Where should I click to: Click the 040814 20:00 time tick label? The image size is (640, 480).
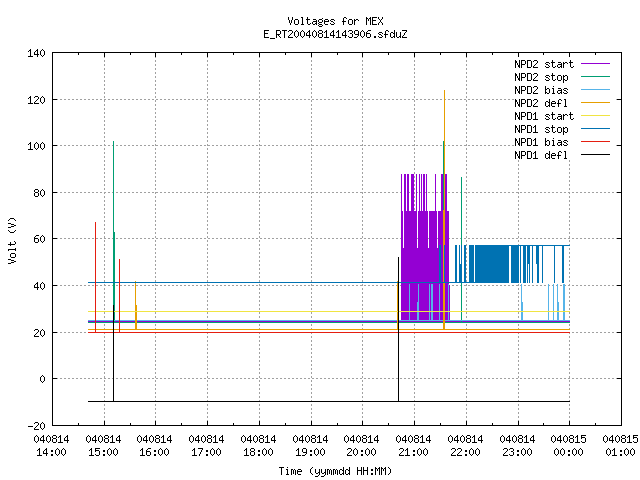tap(362, 446)
